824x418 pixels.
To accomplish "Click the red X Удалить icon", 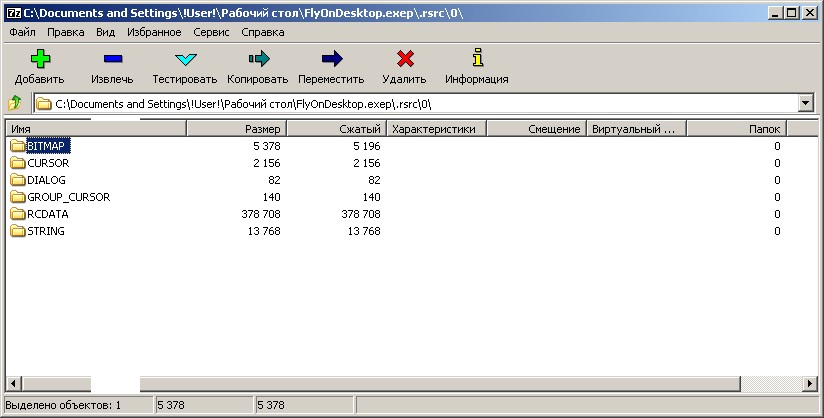I will pos(405,59).
